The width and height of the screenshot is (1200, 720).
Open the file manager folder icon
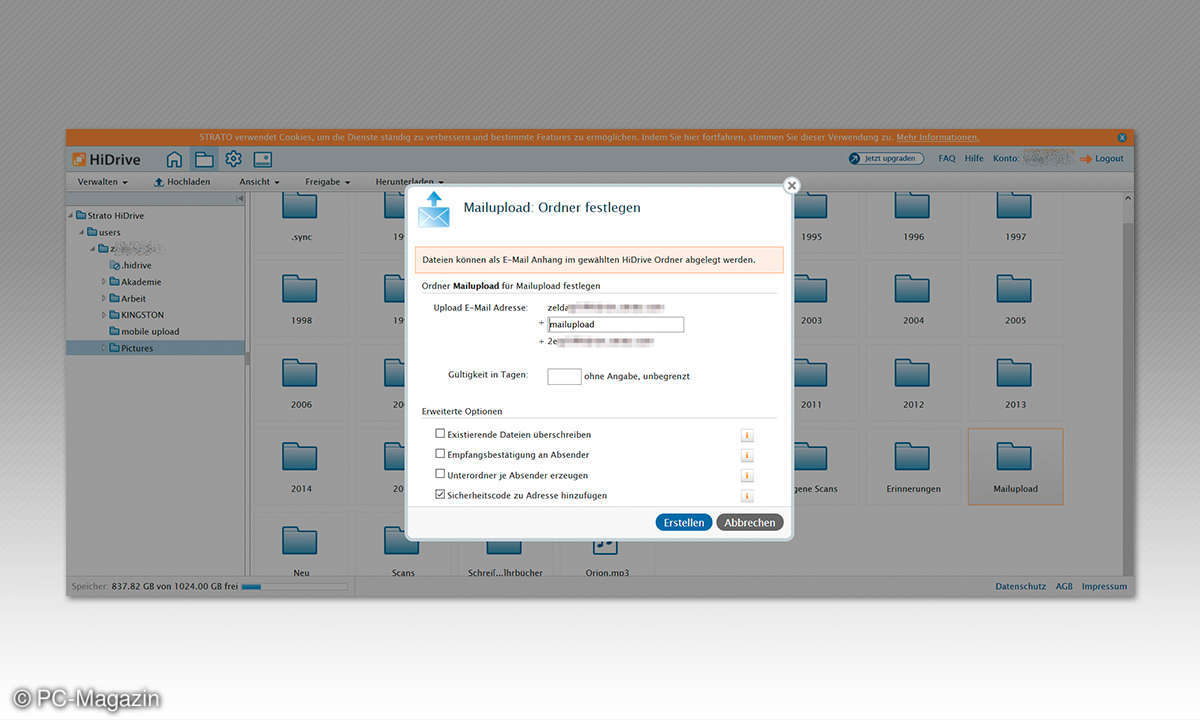[204, 159]
